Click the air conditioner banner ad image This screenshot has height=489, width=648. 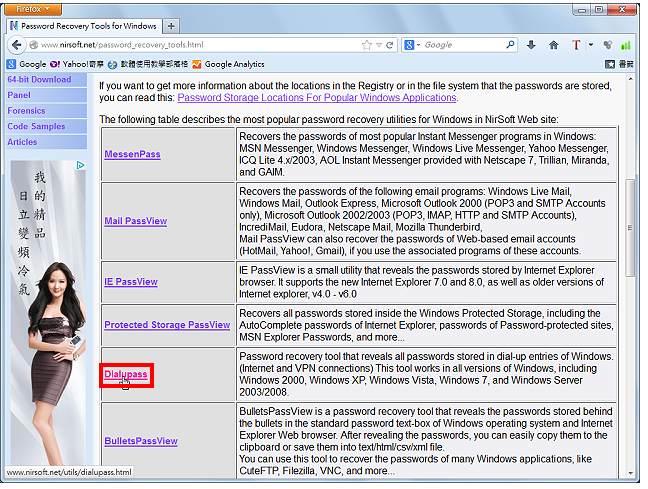(48, 314)
